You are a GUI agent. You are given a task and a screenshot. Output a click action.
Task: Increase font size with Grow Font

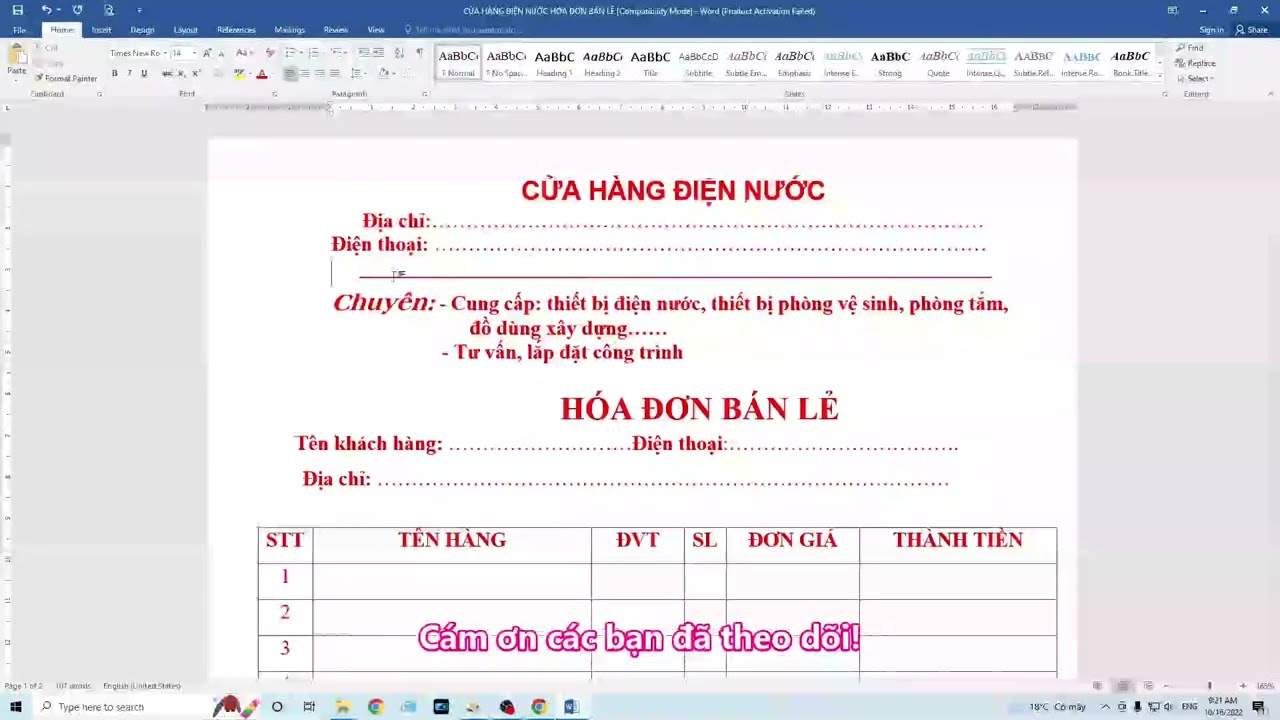coord(207,53)
